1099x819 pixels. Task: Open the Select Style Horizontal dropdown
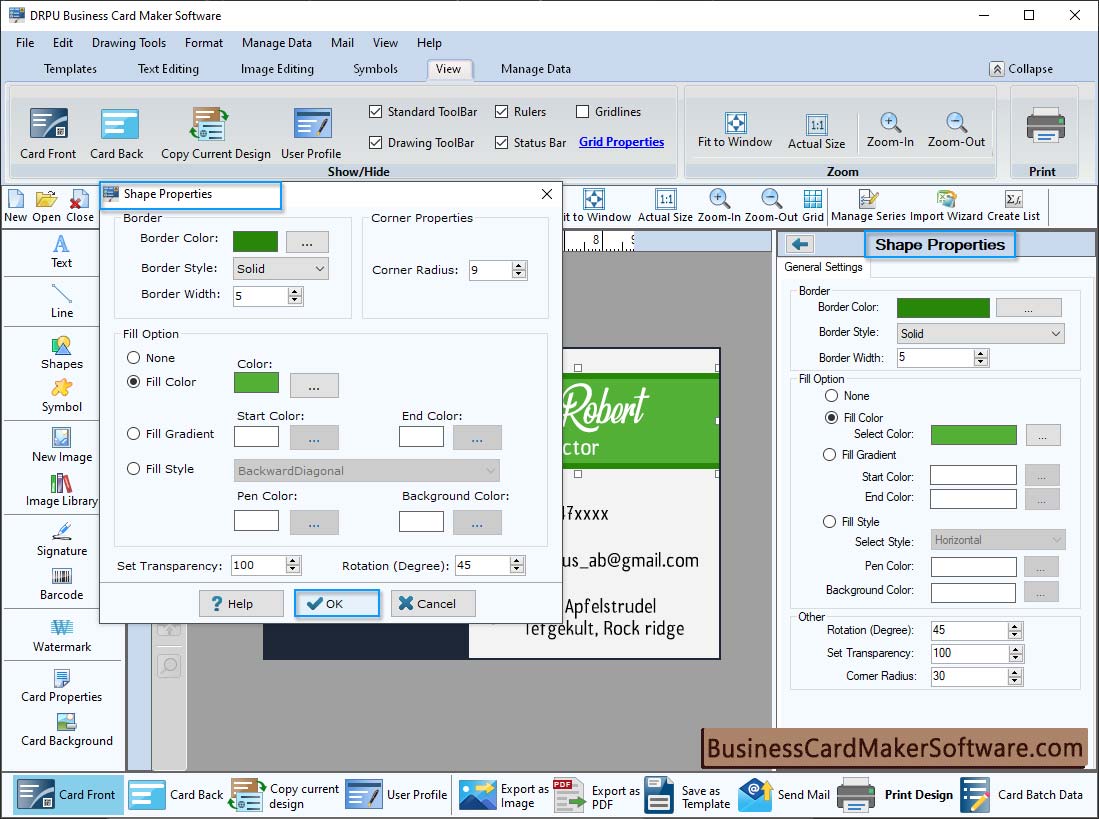pyautogui.click(x=998, y=539)
